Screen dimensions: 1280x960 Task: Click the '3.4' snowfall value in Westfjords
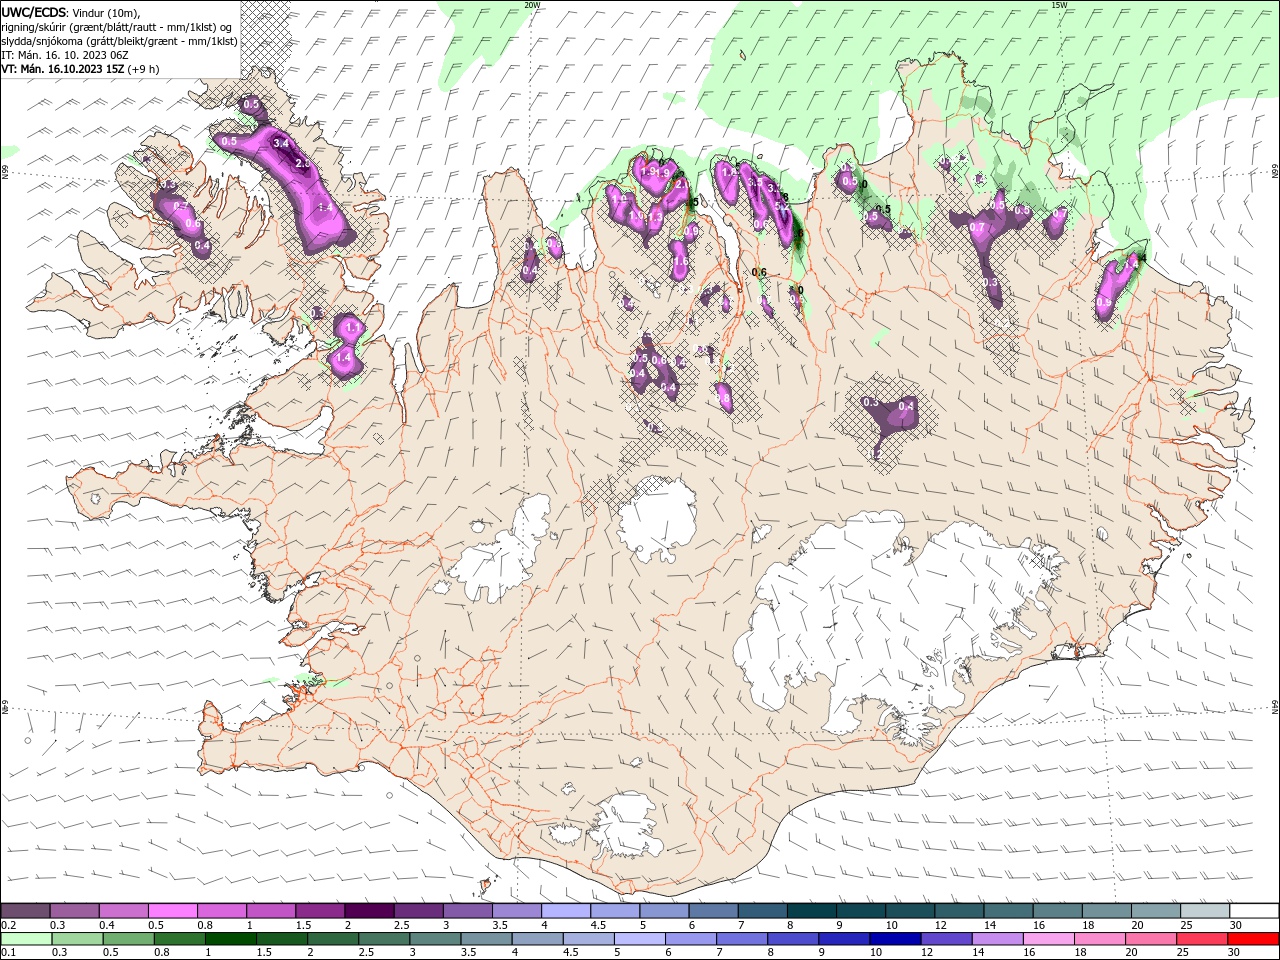point(281,143)
